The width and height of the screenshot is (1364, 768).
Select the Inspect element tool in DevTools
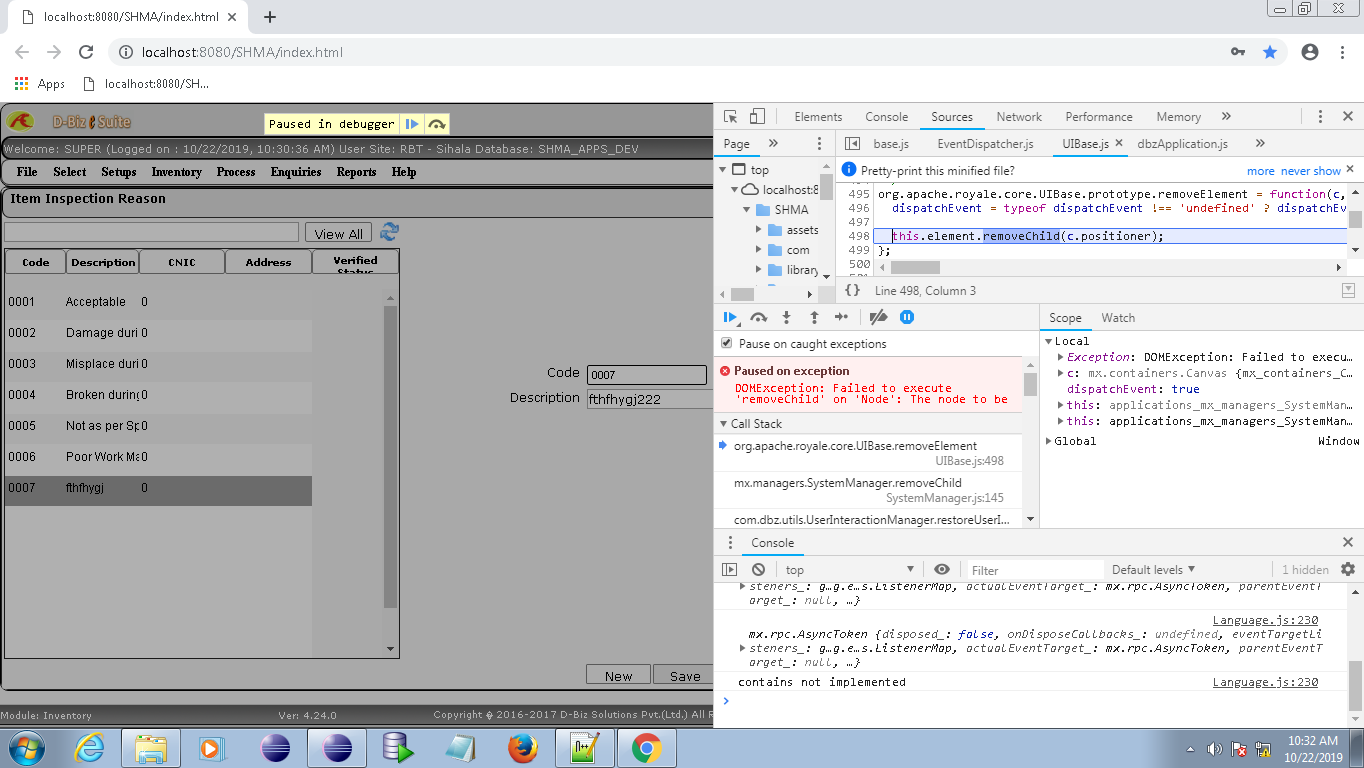(x=731, y=116)
